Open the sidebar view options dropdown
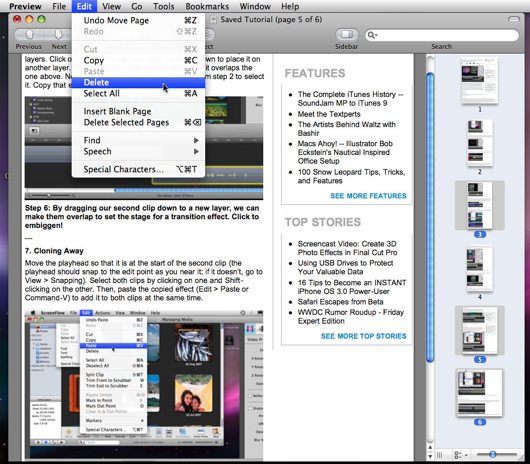 (460, 455)
